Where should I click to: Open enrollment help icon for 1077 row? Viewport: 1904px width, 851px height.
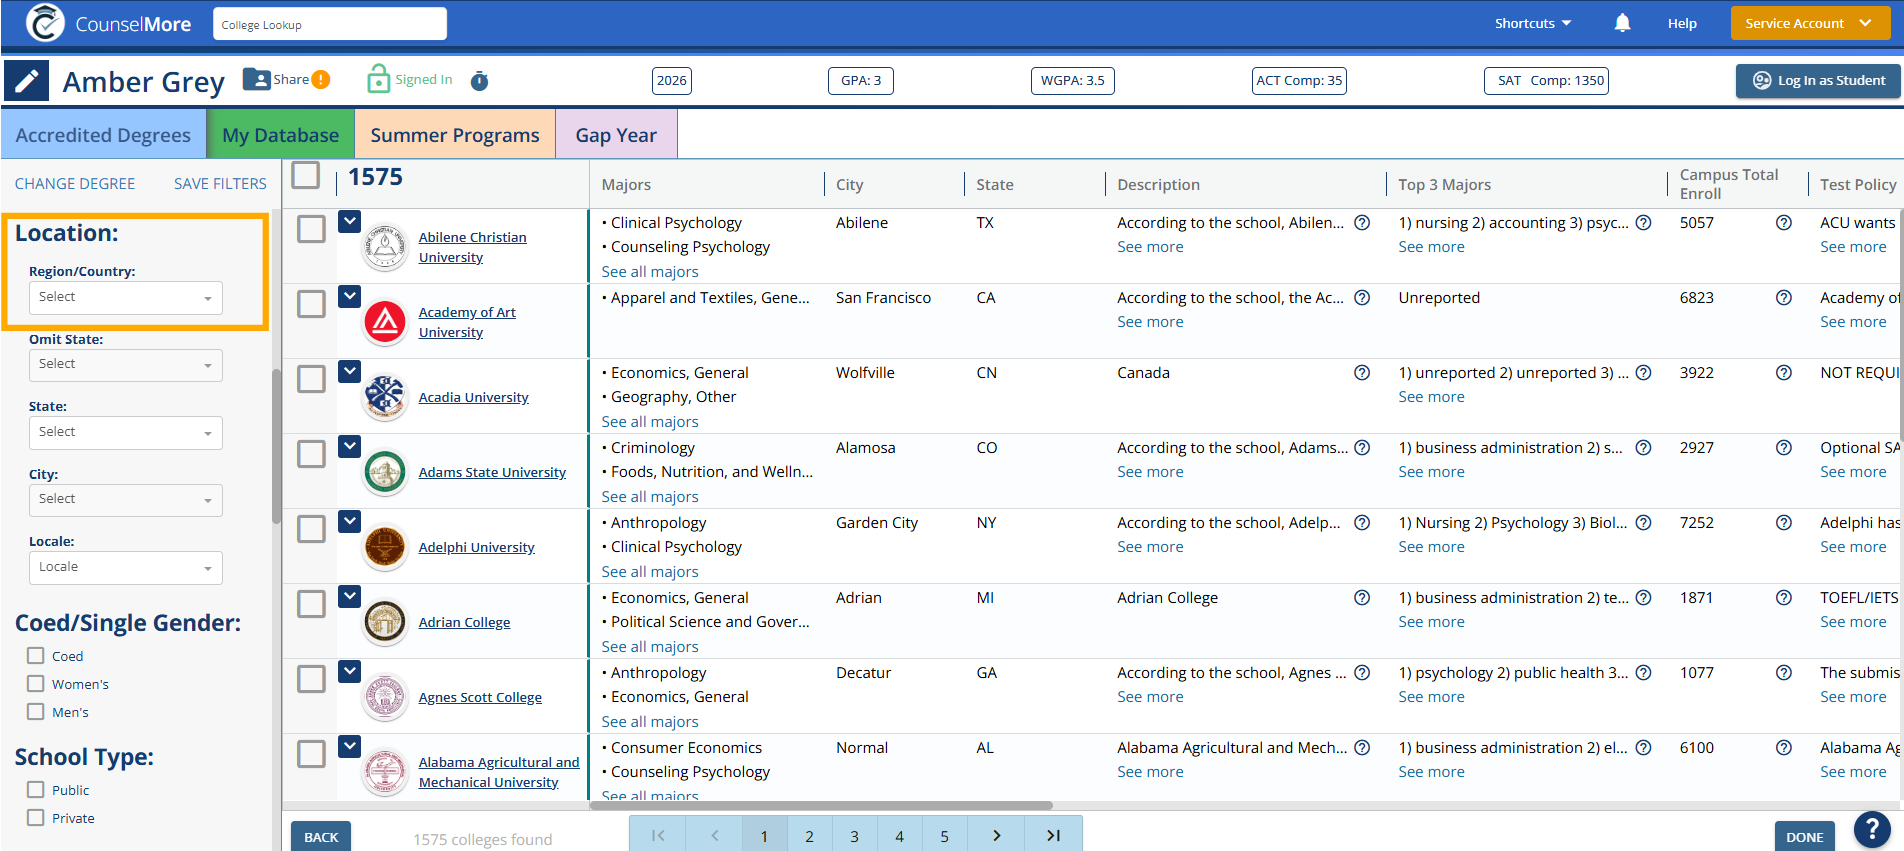[x=1784, y=673]
